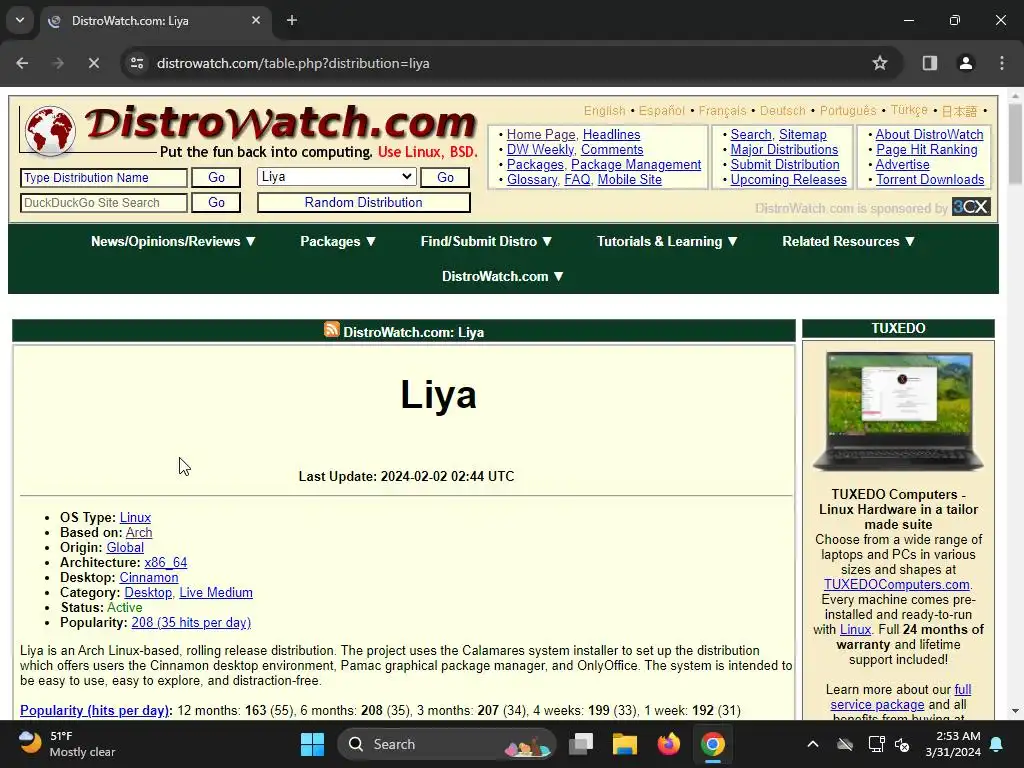This screenshot has height=768, width=1024.
Task: Expand the Related Resources menu
Action: 848,241
